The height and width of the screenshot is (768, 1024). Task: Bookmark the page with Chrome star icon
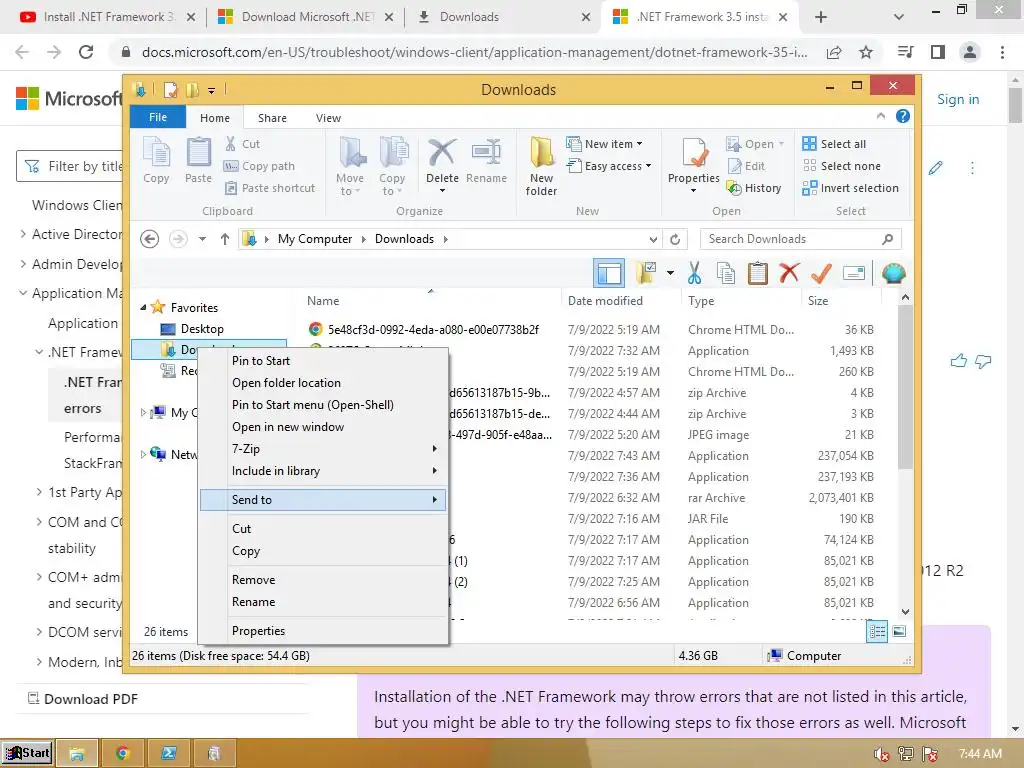pyautogui.click(x=866, y=52)
